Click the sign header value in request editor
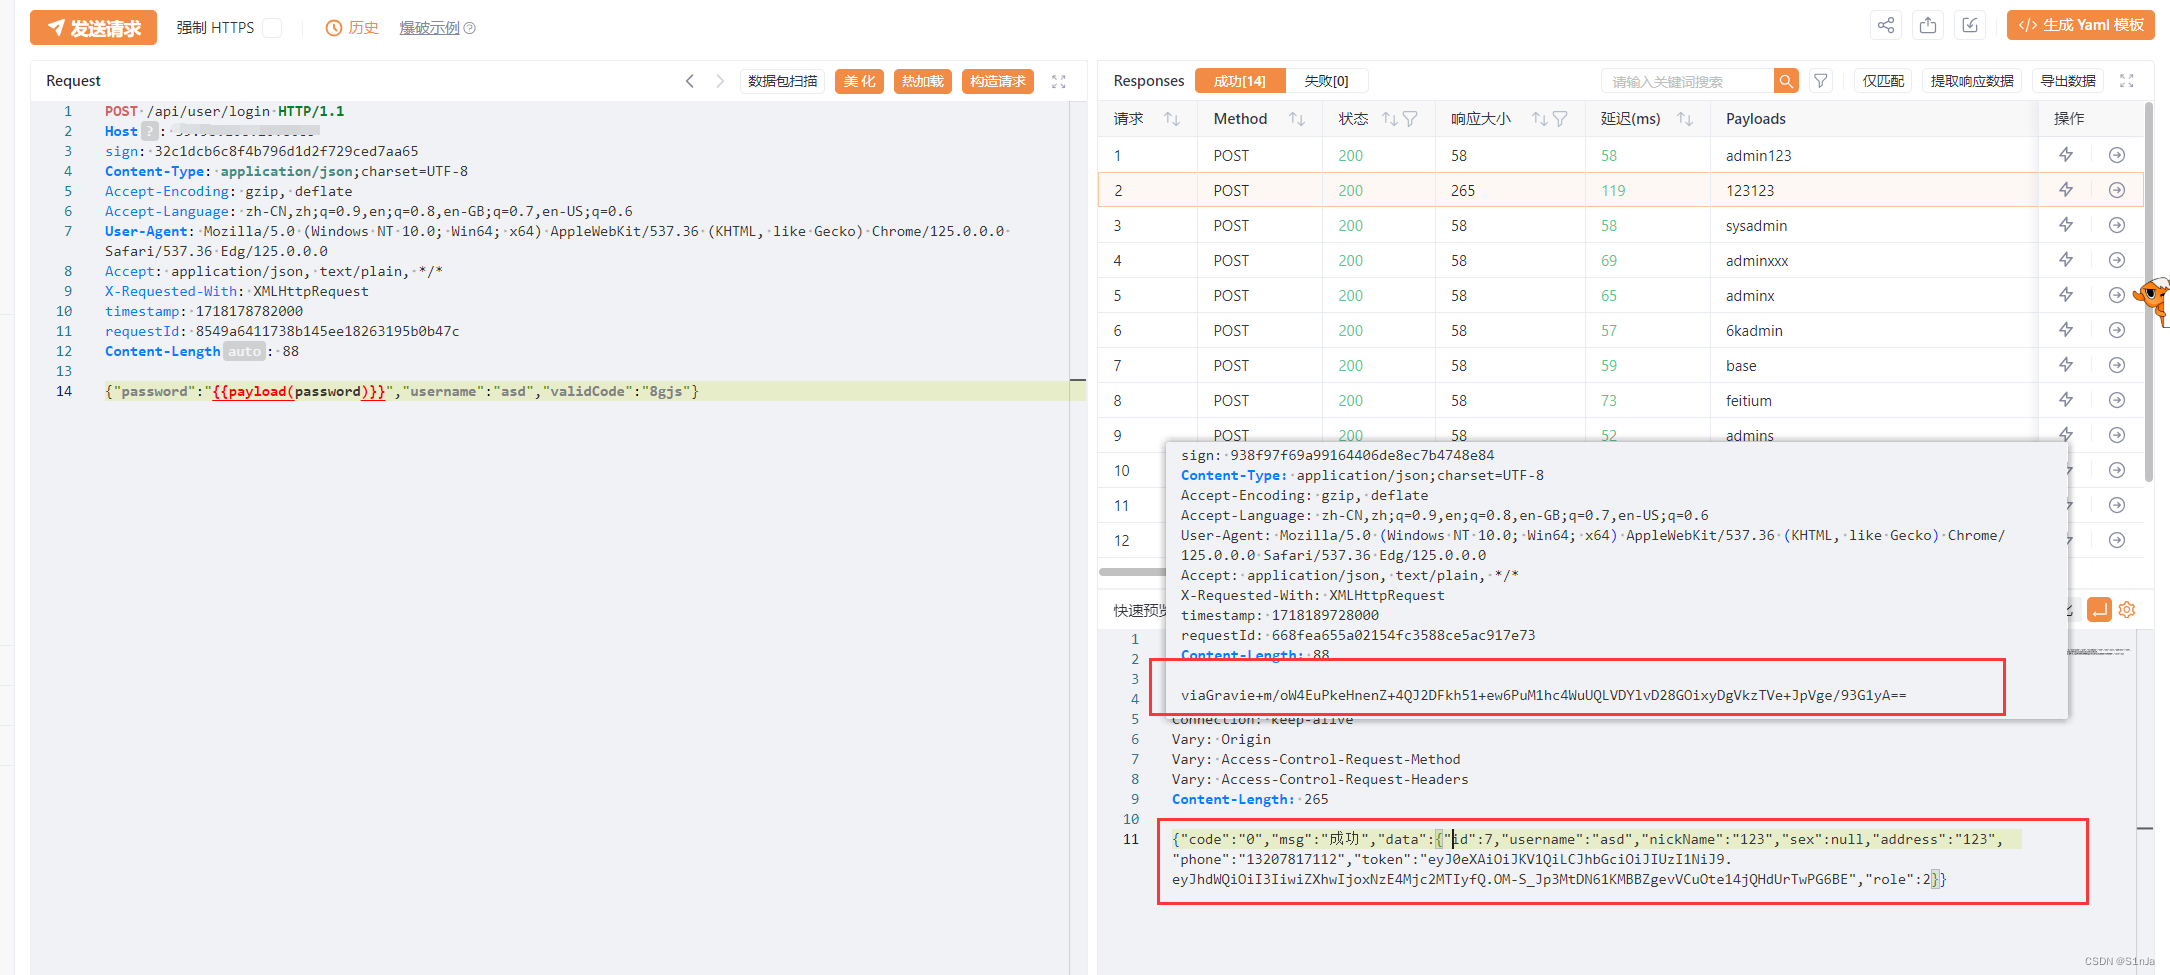The image size is (2170, 975). pyautogui.click(x=286, y=151)
